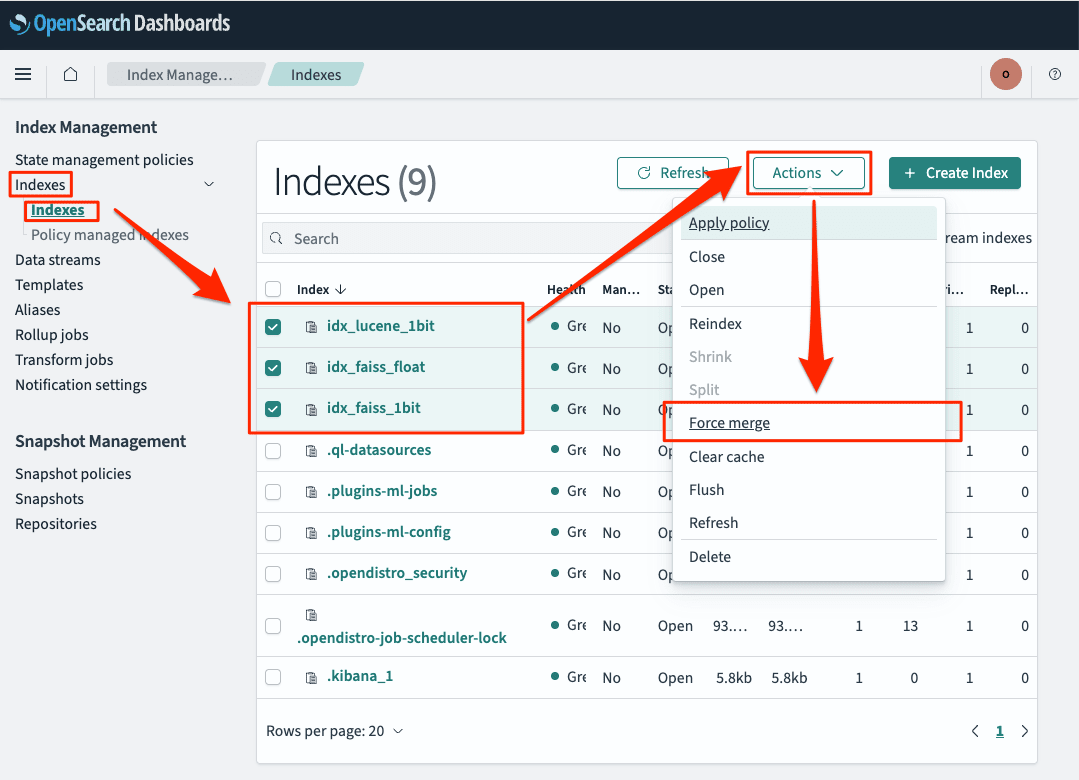1079x780 pixels.
Task: Open State management policies in sidebar
Action: pyautogui.click(x=104, y=160)
